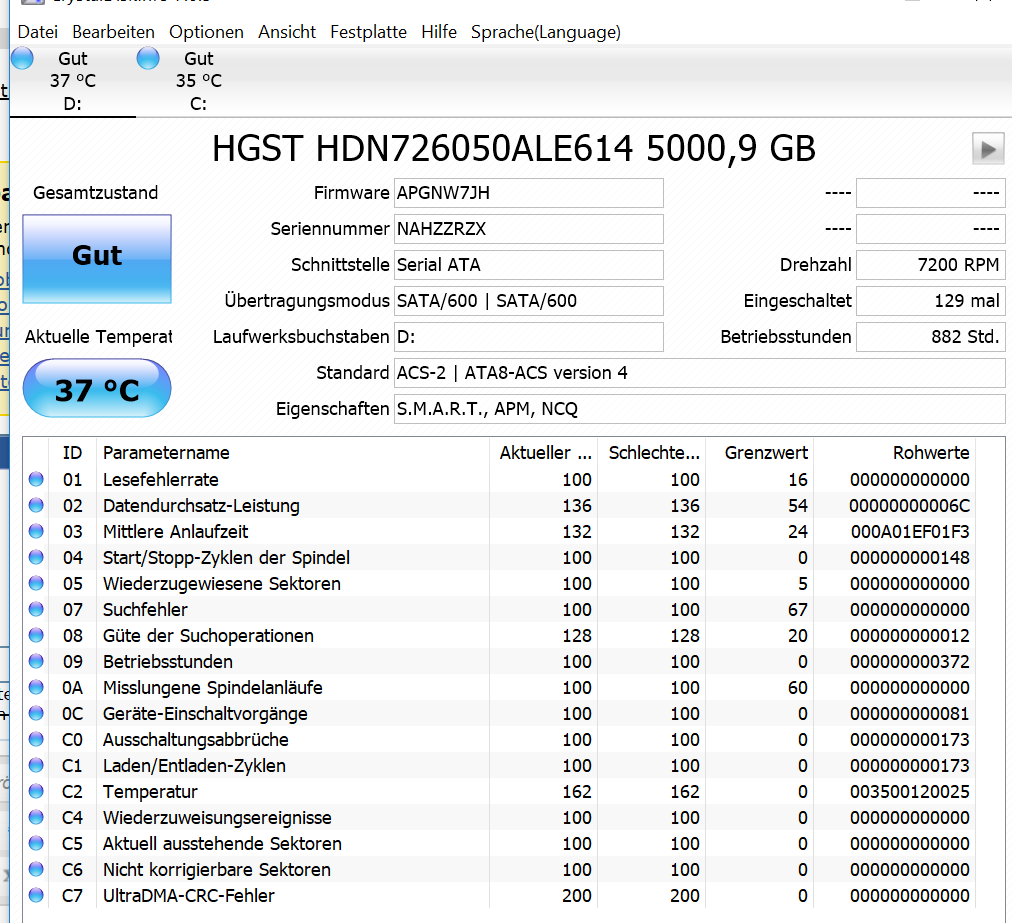1012x923 pixels.
Task: Open the Optionen menu
Action: (x=207, y=32)
